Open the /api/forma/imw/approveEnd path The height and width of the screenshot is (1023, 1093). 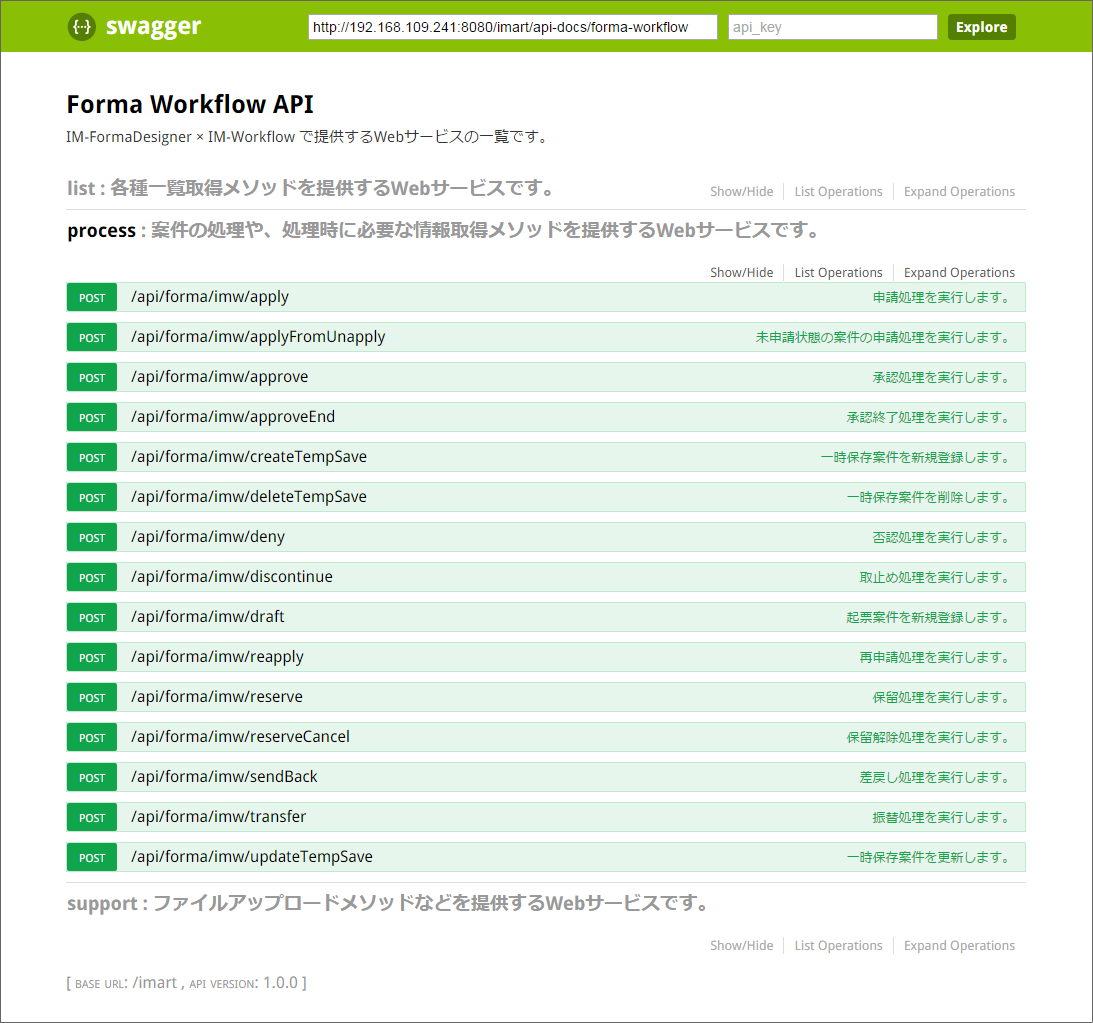click(233, 417)
